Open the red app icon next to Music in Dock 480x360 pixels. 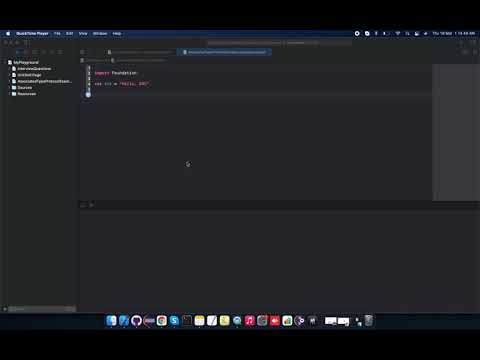click(275, 321)
